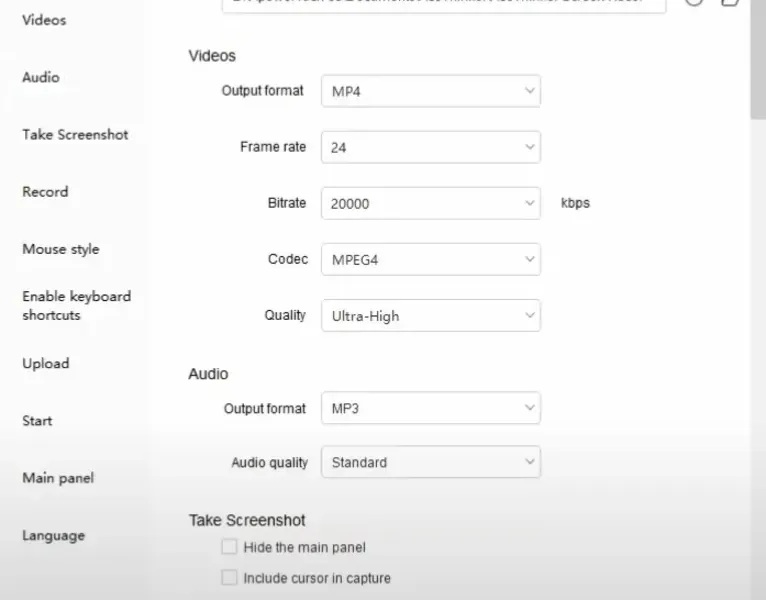Open the audio Output format MP3 dropdown
Image resolution: width=766 pixels, height=600 pixels.
click(x=430, y=408)
